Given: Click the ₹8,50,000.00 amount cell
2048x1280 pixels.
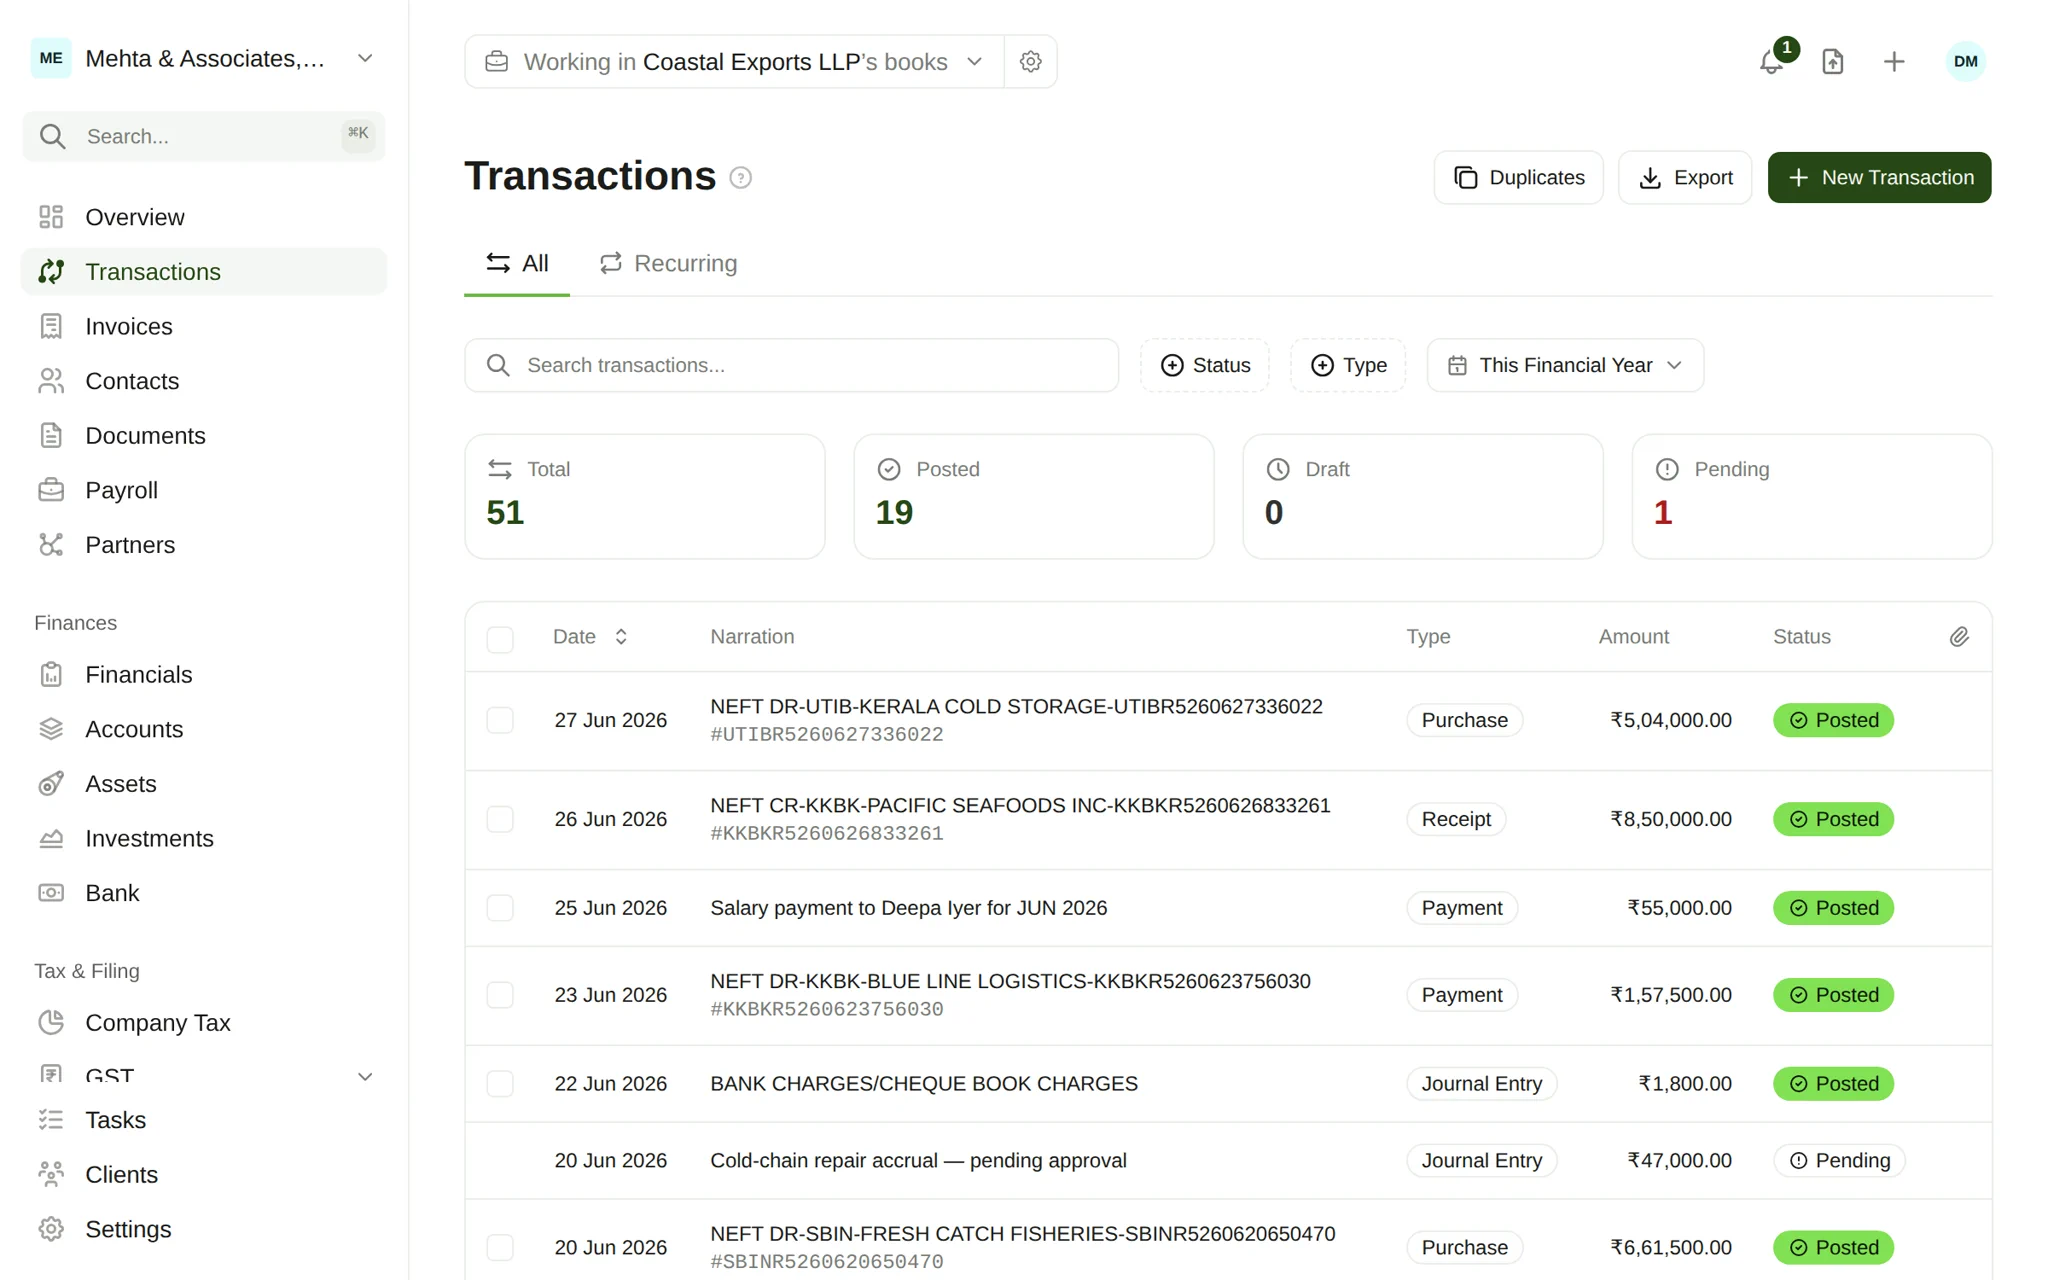Looking at the screenshot, I should click(1670, 820).
